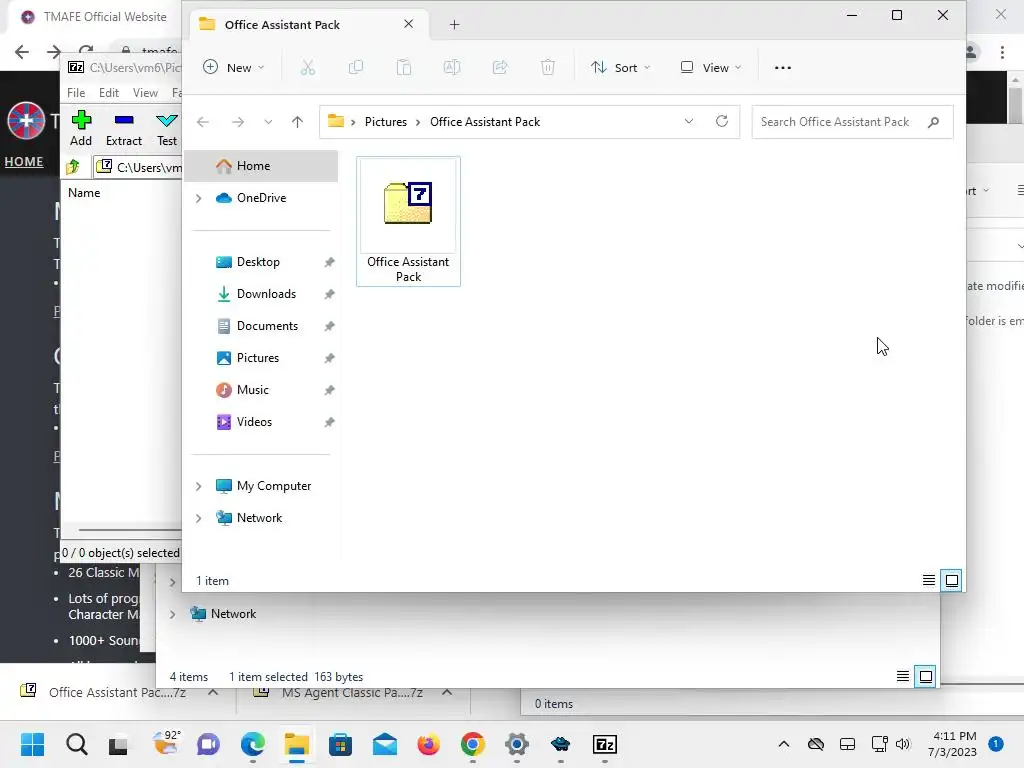This screenshot has height=768, width=1024.
Task: Open the 7-Zip Edit menu
Action: click(x=108, y=93)
